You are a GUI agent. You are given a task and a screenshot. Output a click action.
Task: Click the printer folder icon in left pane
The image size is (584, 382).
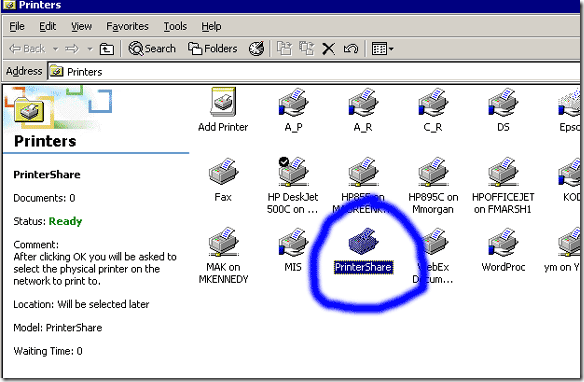(29, 111)
